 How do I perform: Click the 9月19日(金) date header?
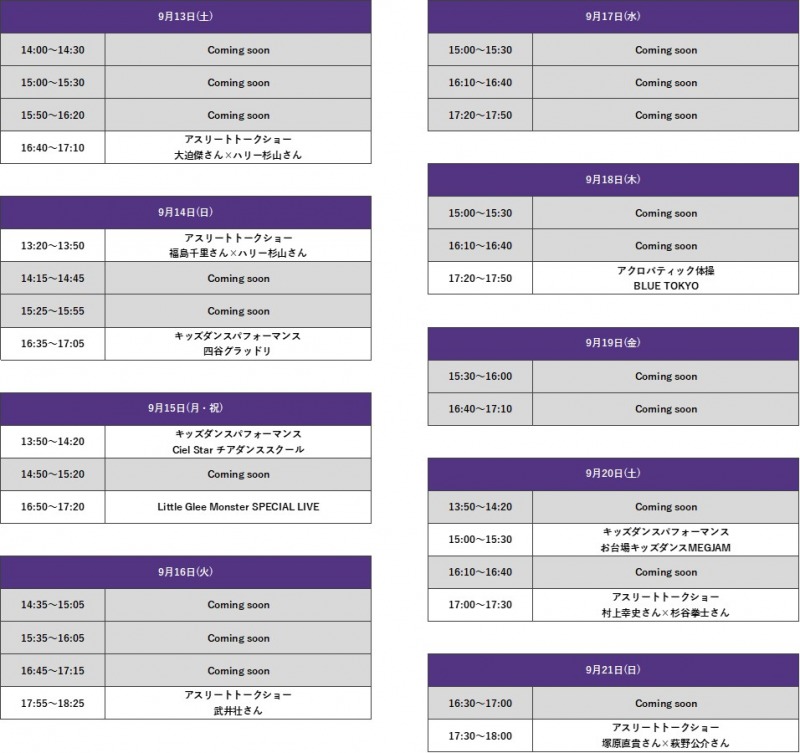point(613,343)
